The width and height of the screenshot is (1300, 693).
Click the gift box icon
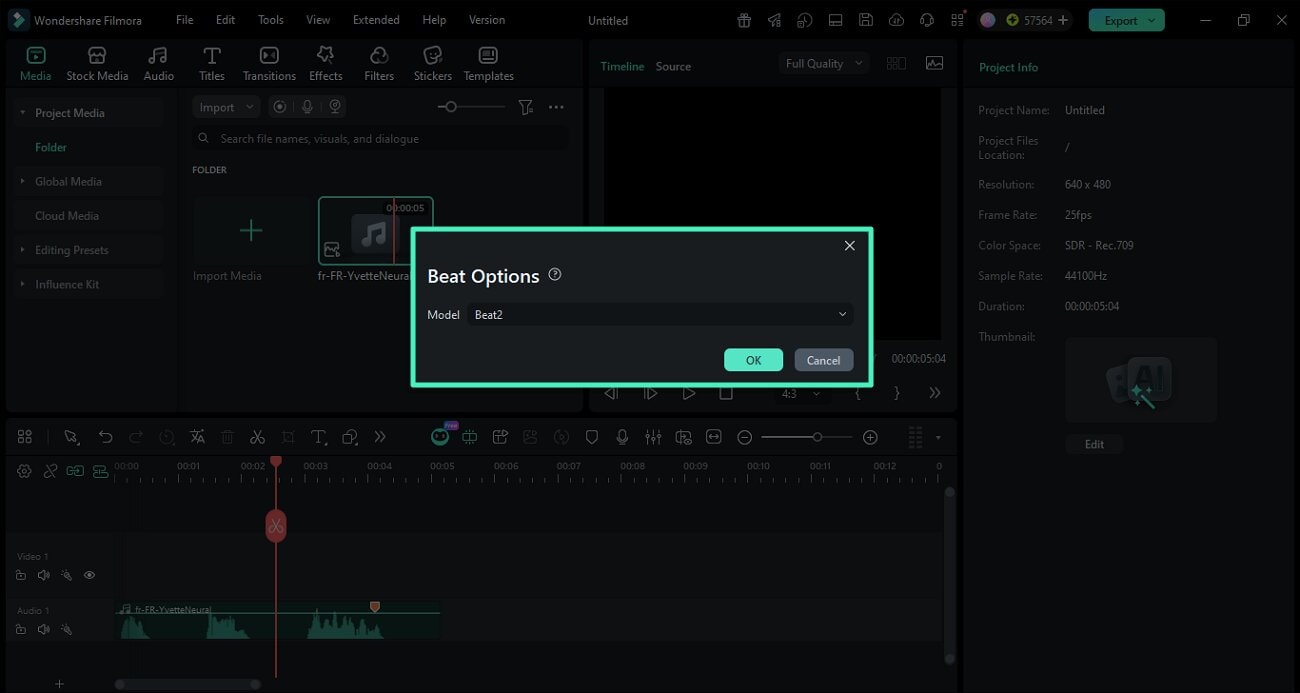point(744,20)
